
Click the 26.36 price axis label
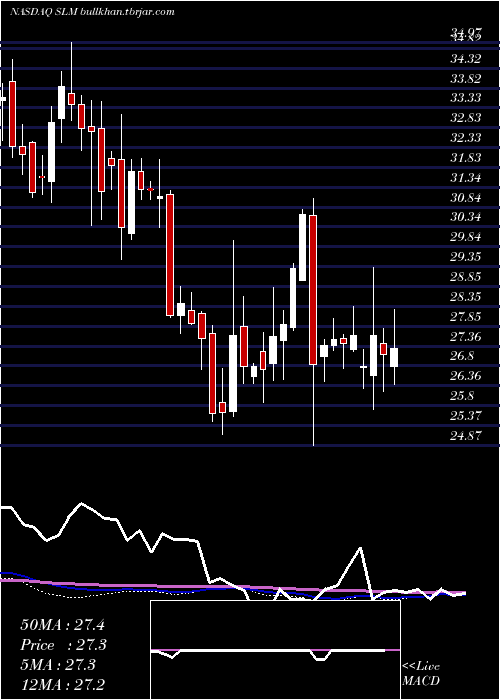466,376
